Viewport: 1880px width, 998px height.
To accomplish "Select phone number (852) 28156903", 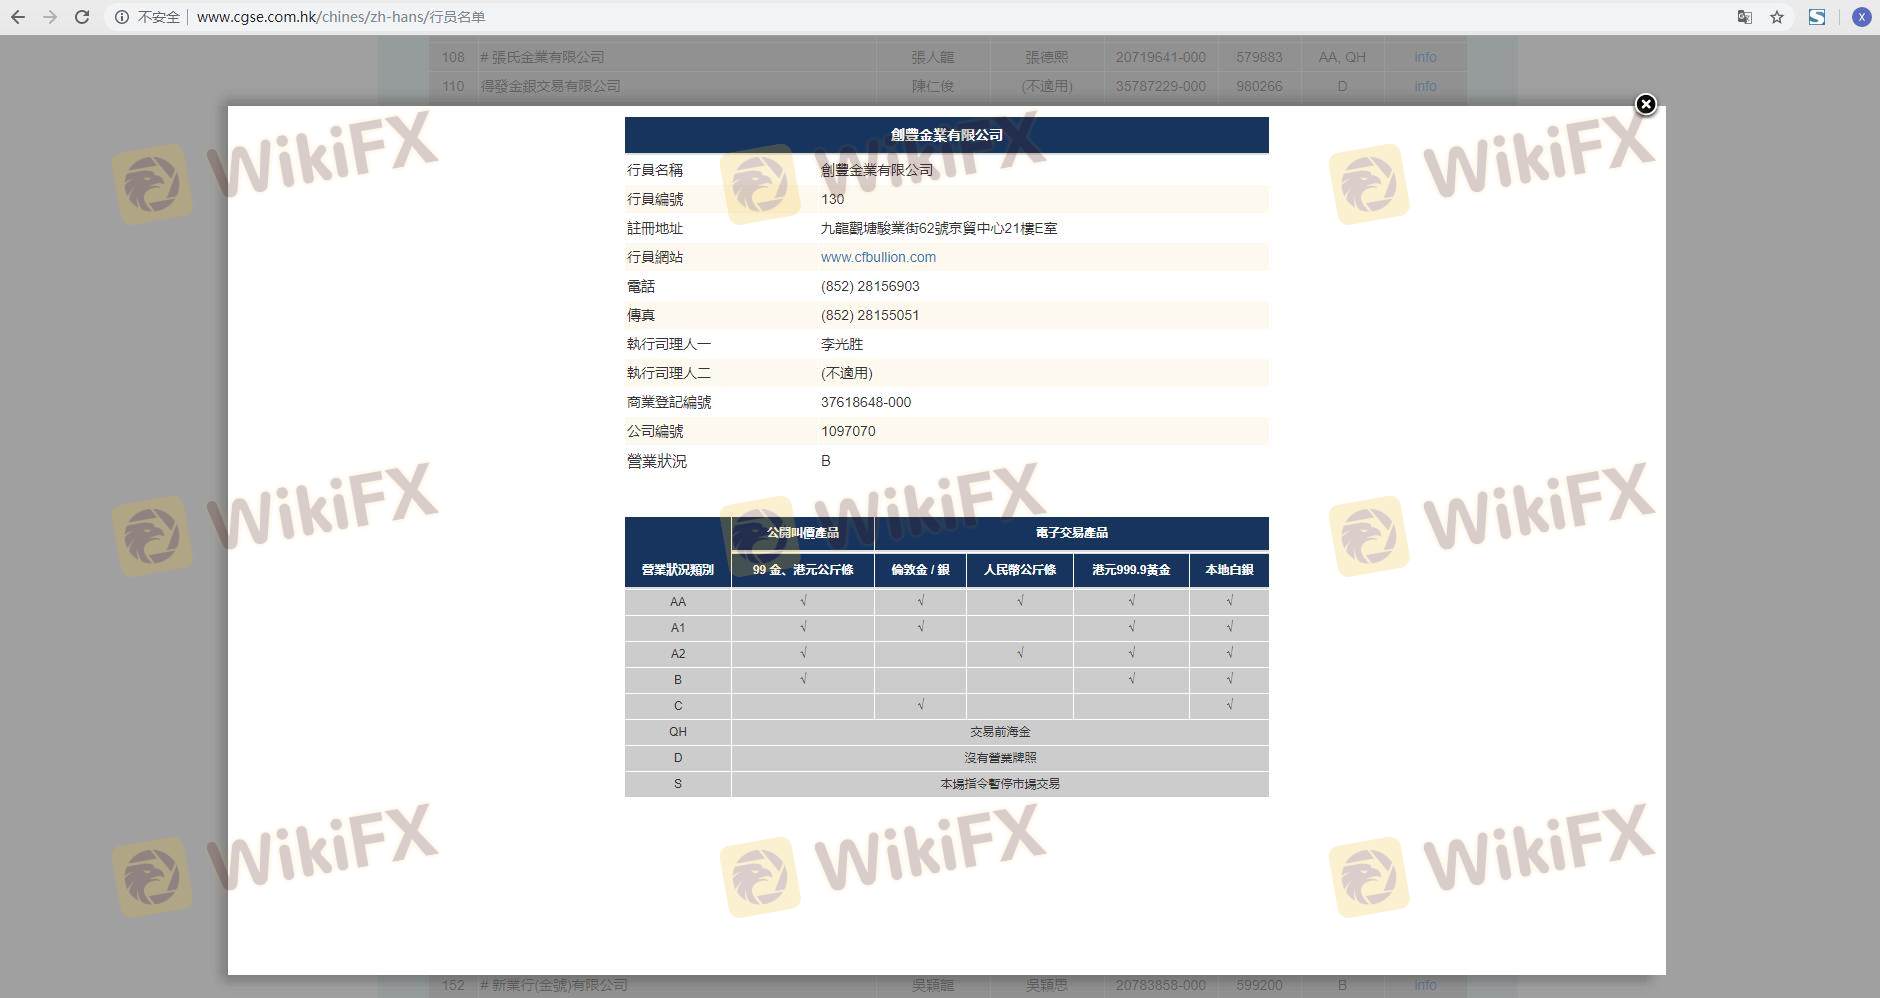I will point(870,286).
